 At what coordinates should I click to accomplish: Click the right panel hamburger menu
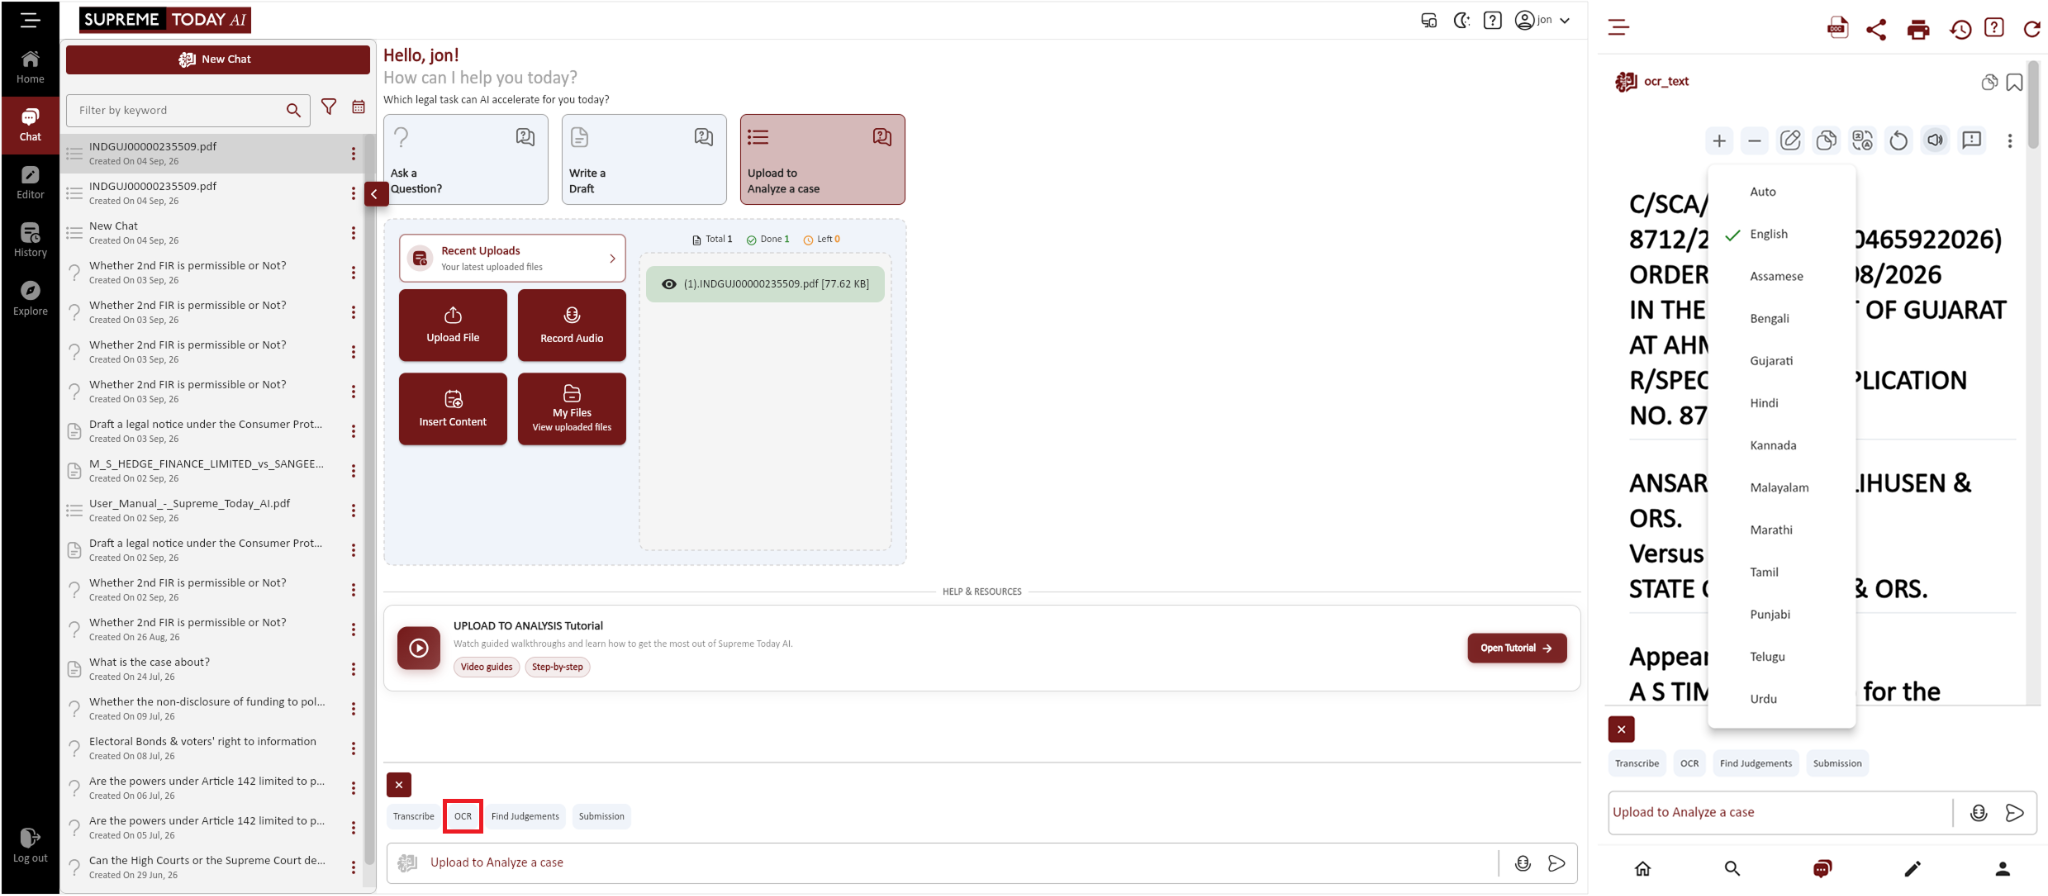(1619, 28)
